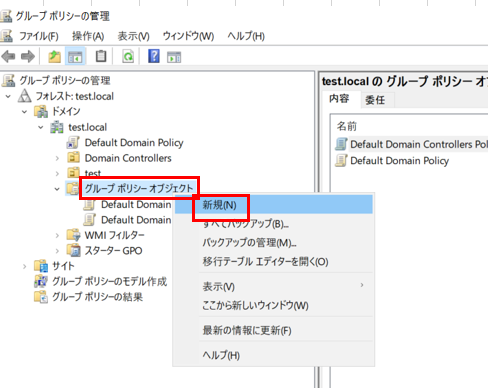Expand the サイト node

pos(25,266)
